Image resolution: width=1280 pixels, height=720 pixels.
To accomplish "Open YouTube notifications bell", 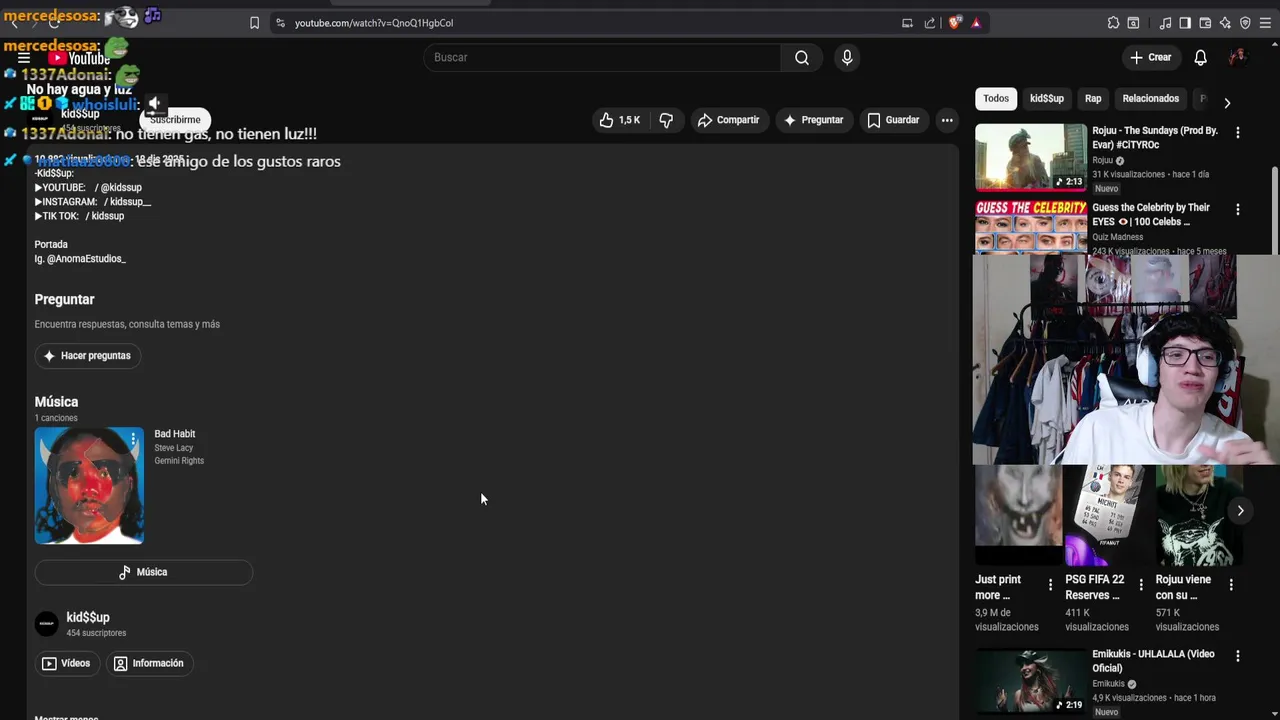I will point(1200,57).
